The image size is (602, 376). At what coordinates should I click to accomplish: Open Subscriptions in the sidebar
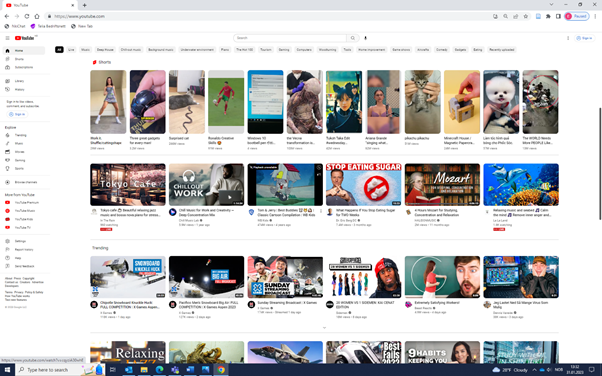[23, 68]
